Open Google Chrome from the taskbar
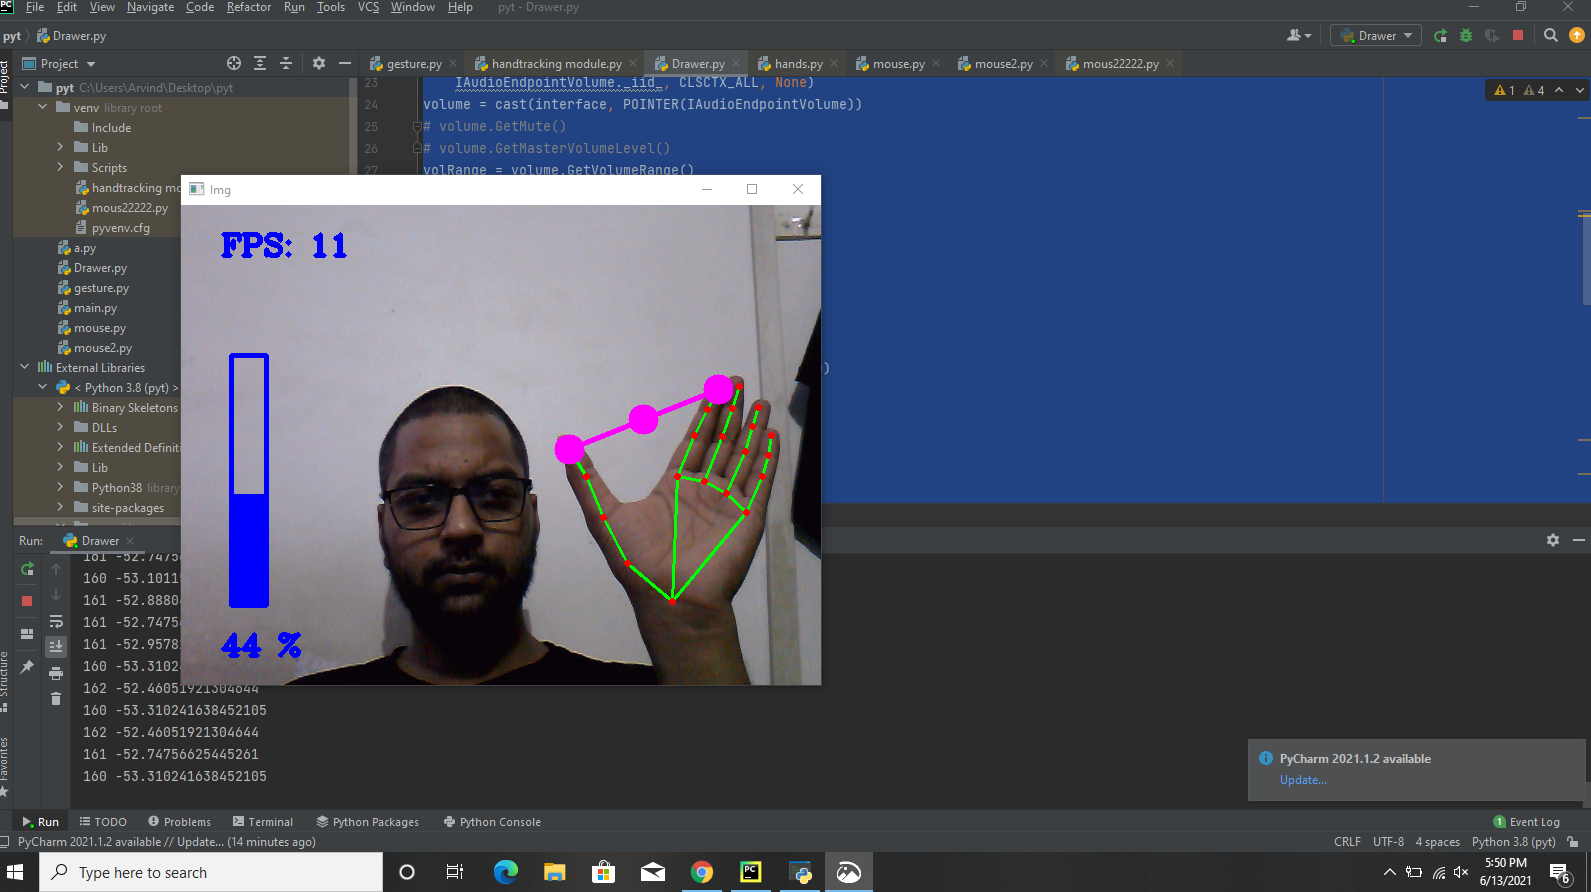This screenshot has width=1591, height=892. 702,872
